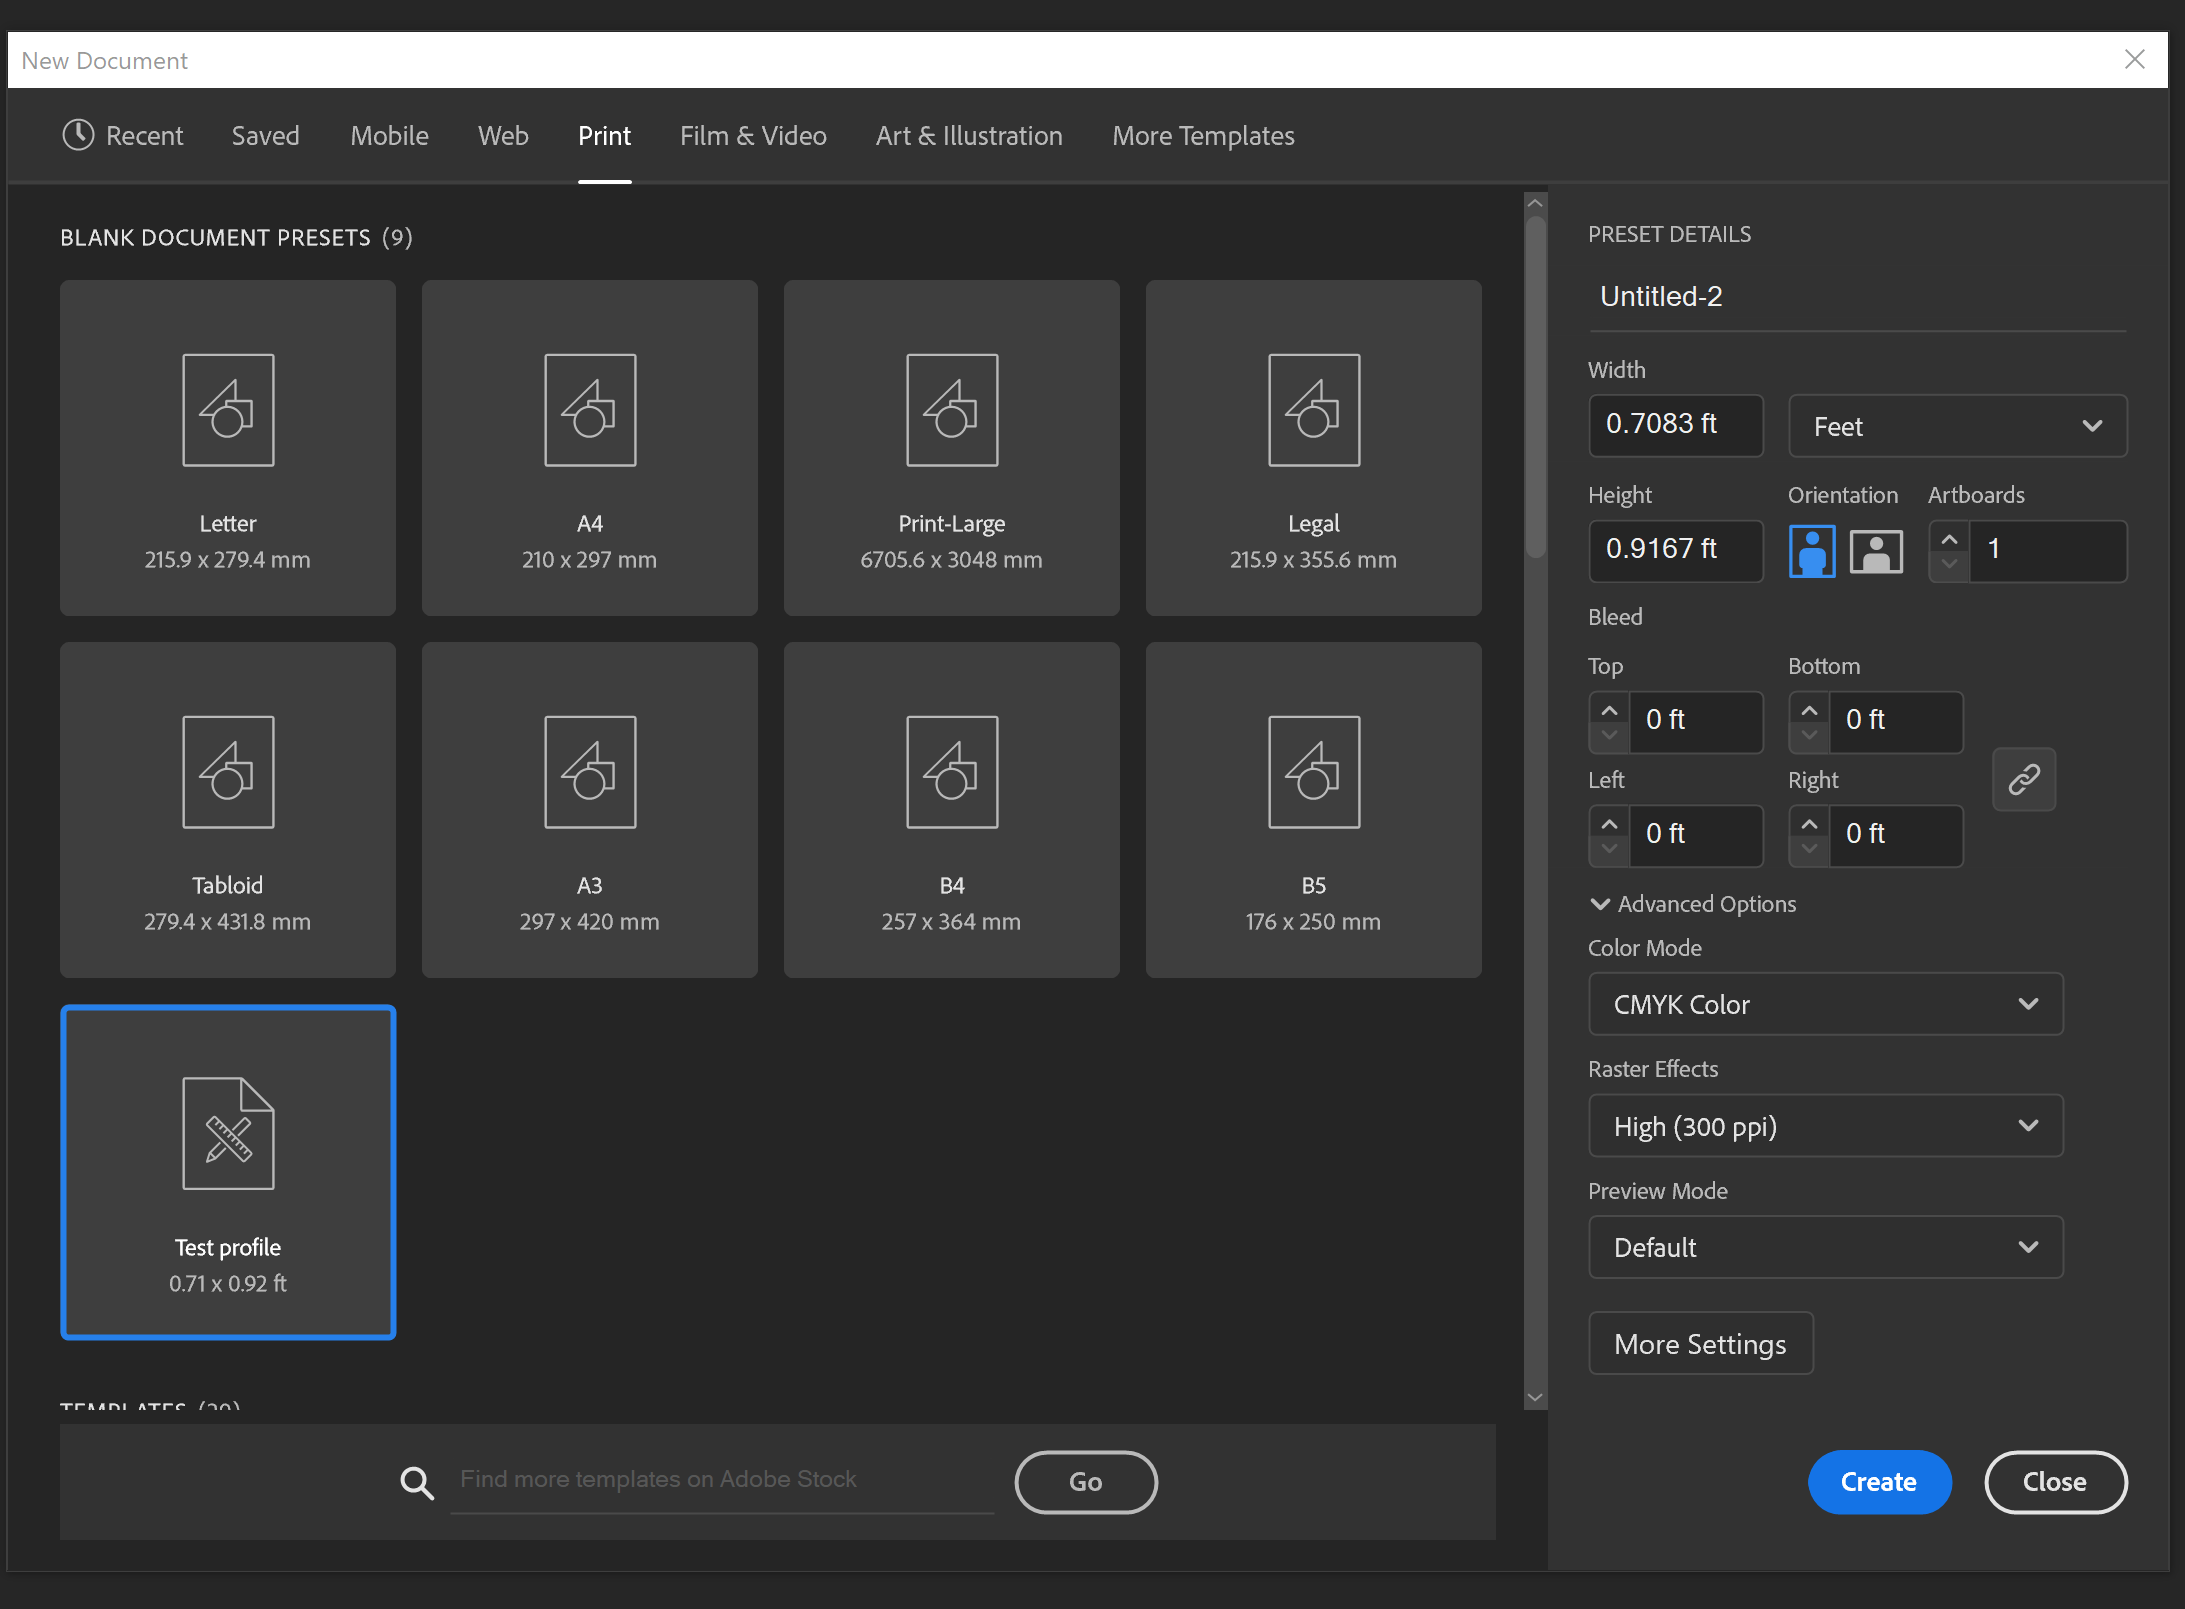2185x1609 pixels.
Task: Collapse the Advanced Options section
Action: [1692, 904]
